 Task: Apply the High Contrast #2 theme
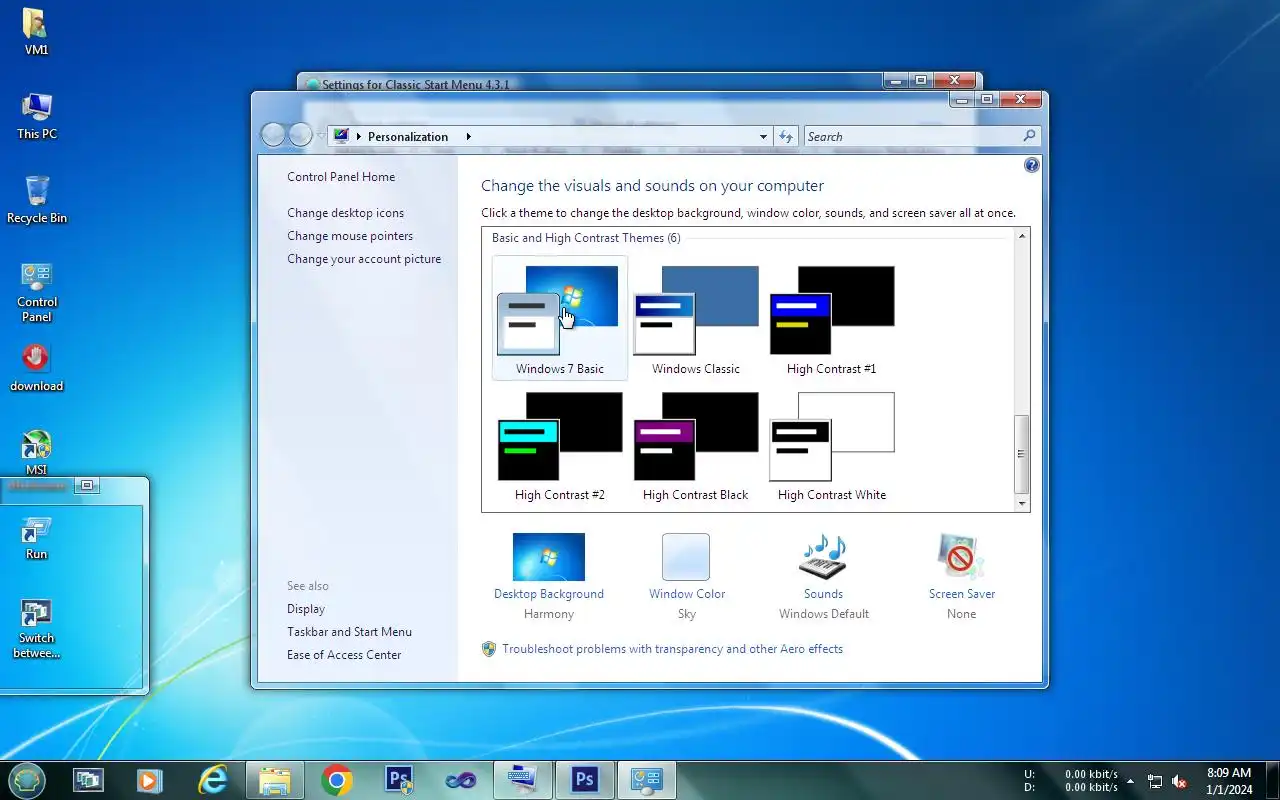point(560,445)
